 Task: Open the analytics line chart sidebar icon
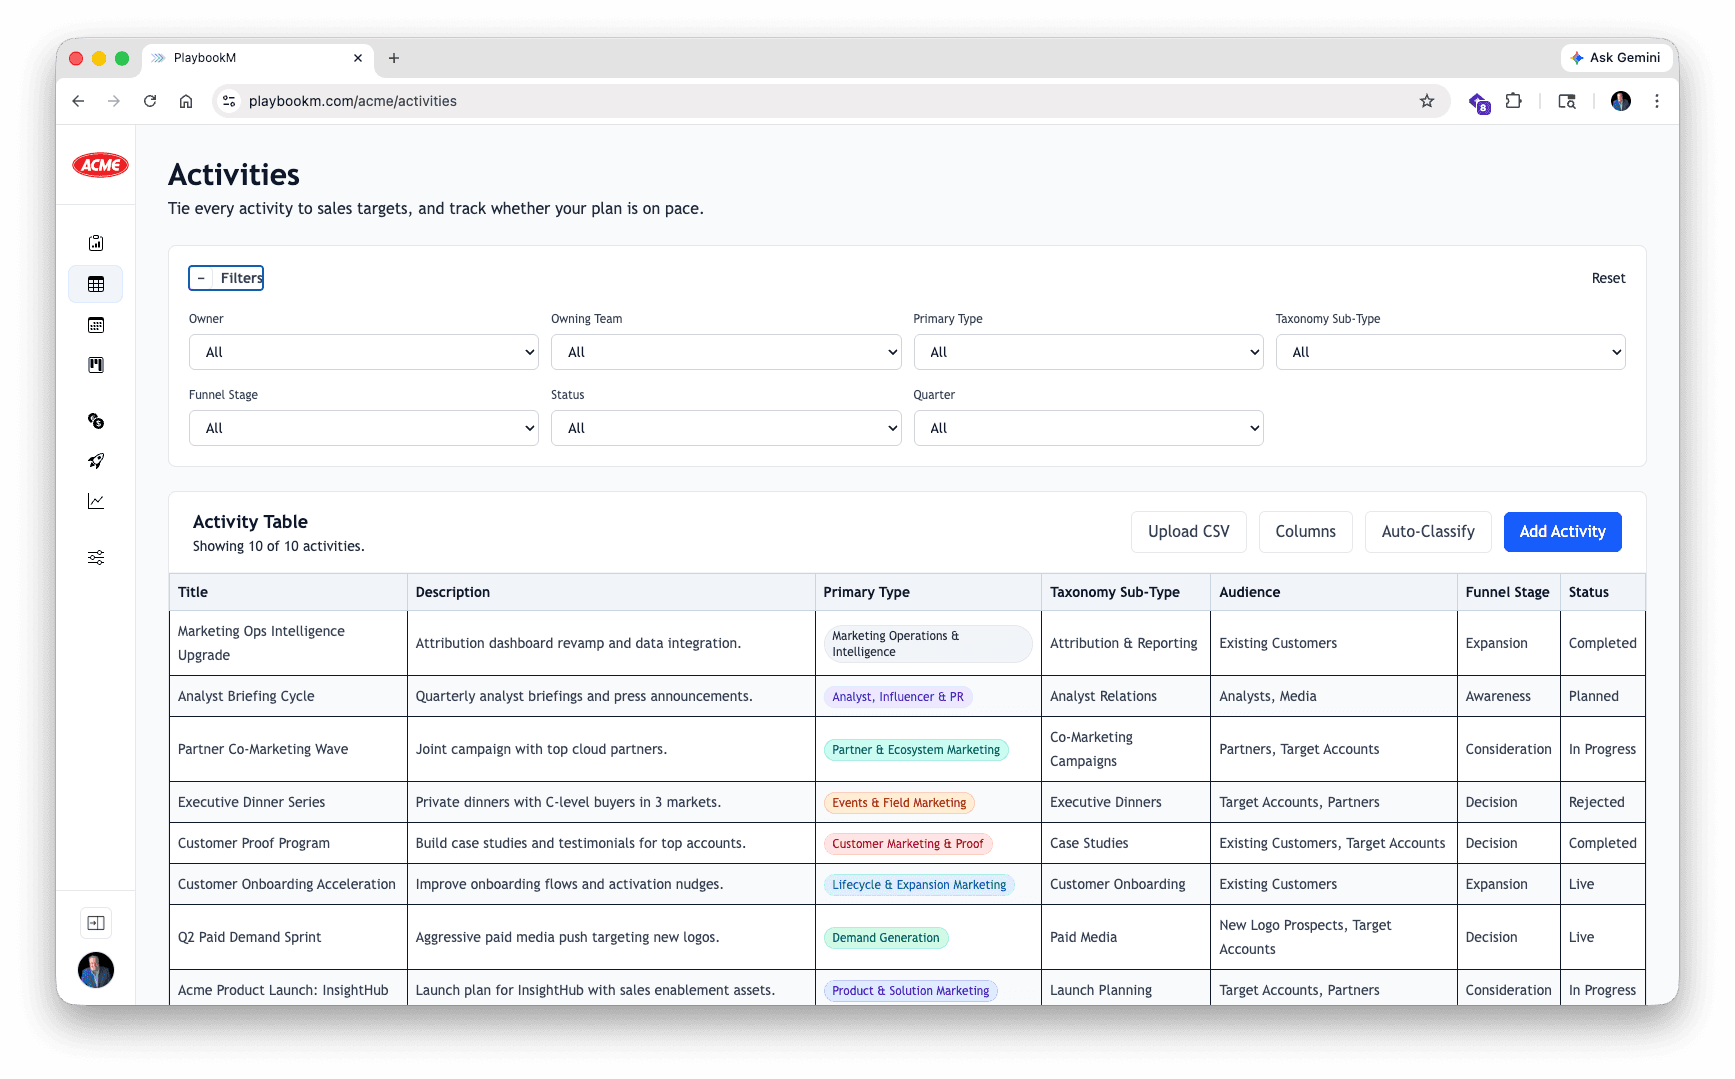pos(95,501)
